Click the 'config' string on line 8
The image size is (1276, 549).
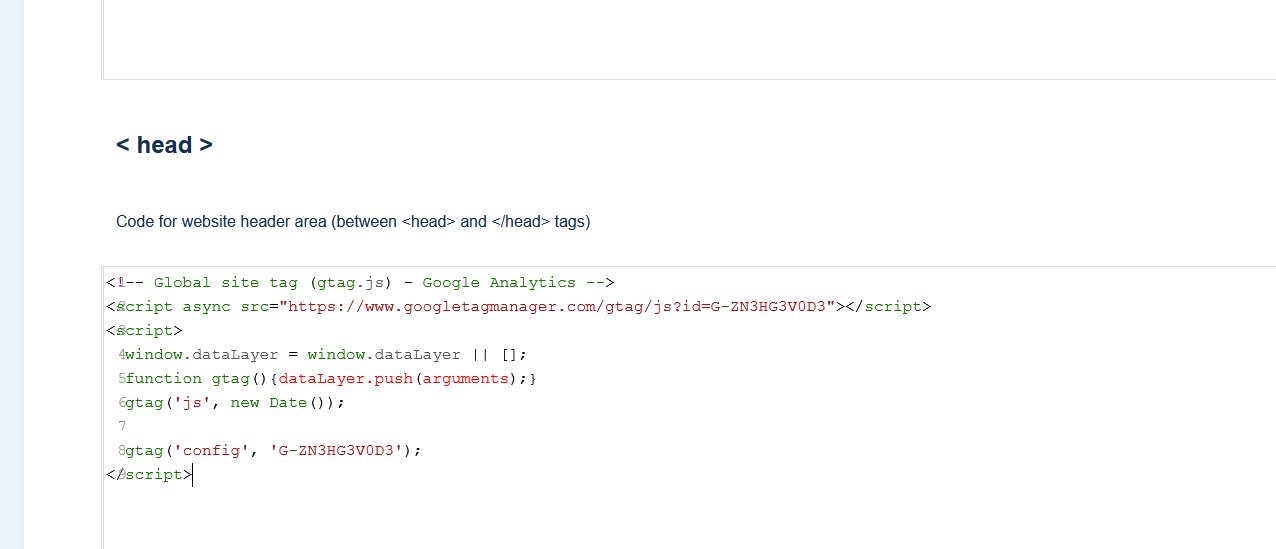coord(211,451)
